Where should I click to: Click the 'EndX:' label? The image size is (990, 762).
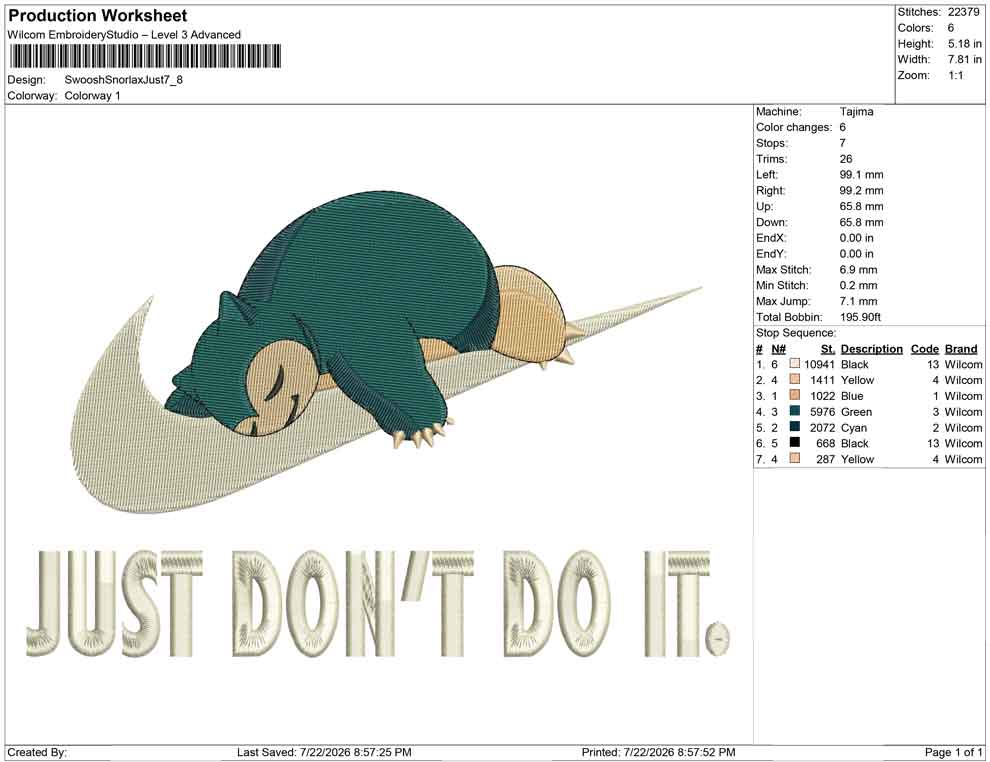[771, 237]
